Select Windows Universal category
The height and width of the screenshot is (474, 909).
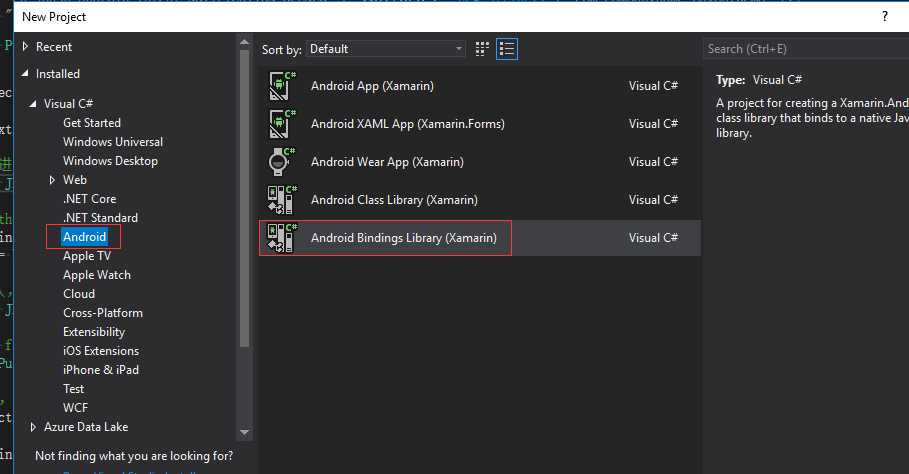[x=113, y=142]
